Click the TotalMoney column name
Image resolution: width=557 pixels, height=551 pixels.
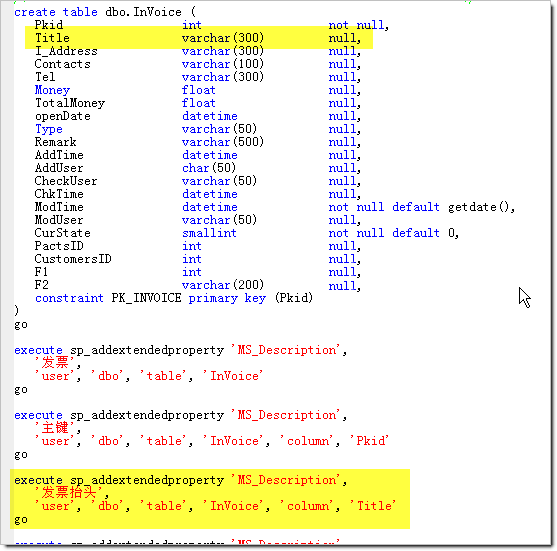pos(70,103)
